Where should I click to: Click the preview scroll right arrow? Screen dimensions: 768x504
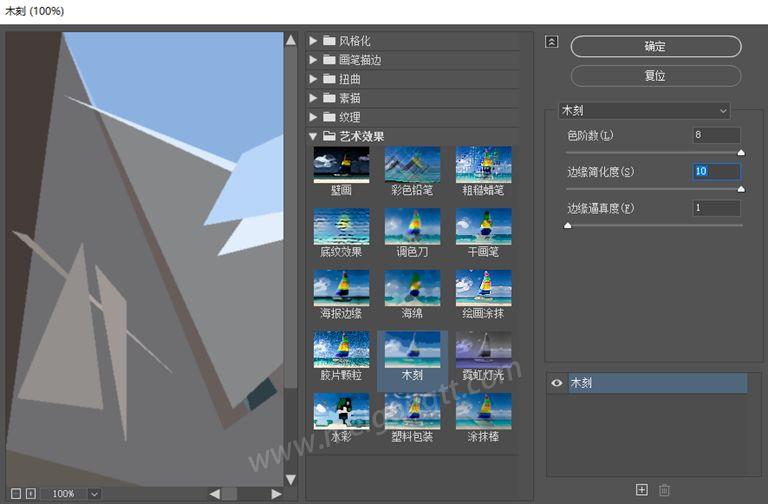pyautogui.click(x=276, y=494)
